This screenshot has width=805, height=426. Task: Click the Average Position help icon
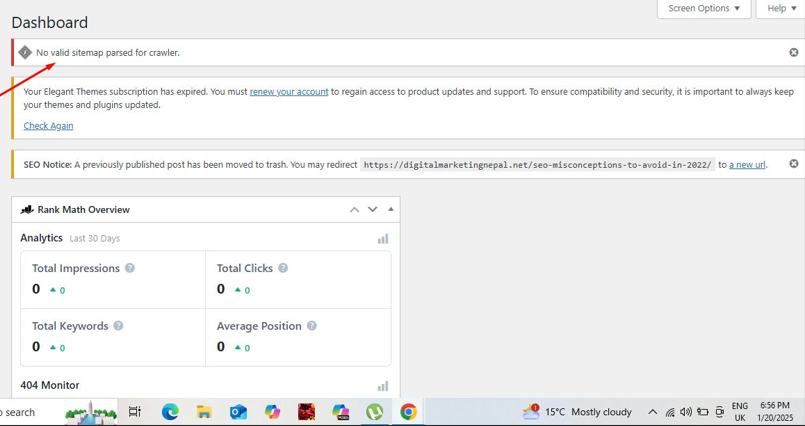click(x=311, y=326)
